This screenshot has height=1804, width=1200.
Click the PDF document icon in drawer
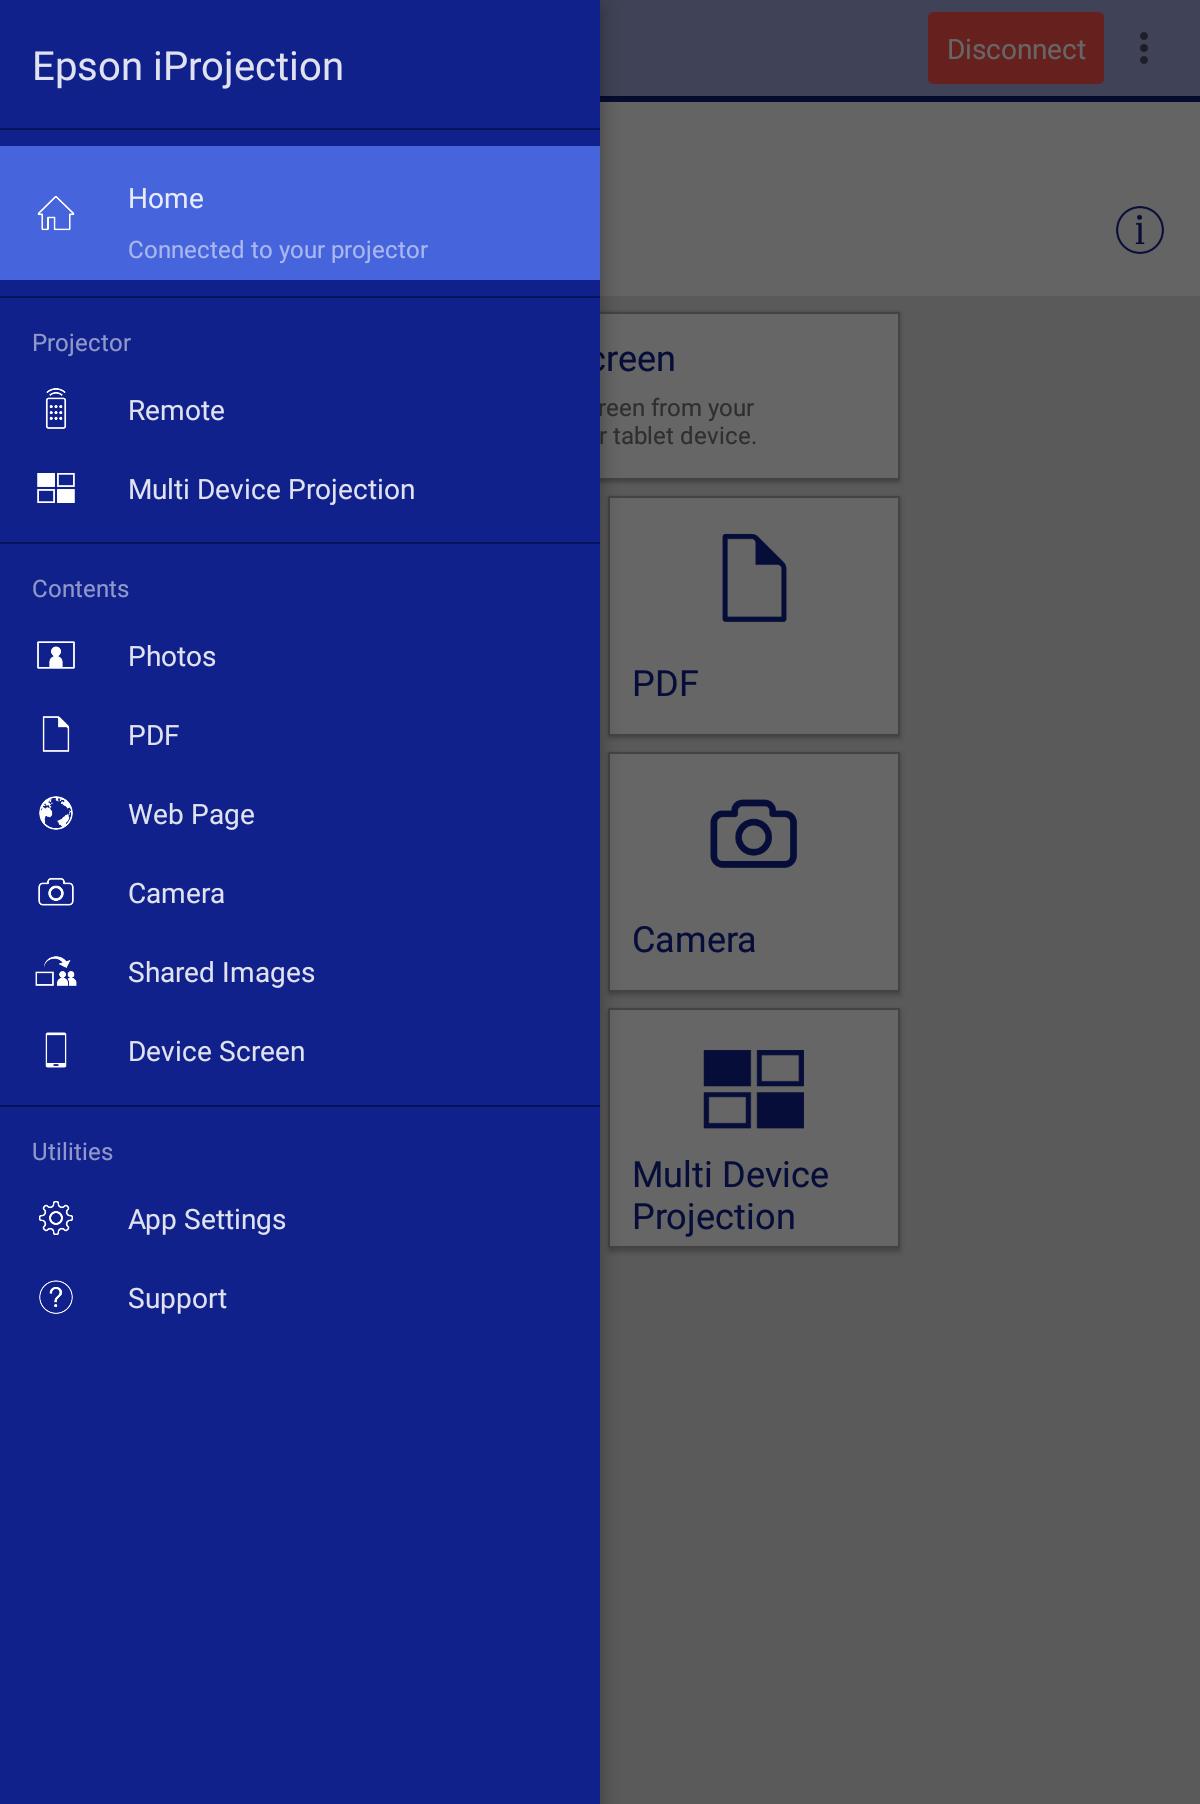(x=56, y=734)
